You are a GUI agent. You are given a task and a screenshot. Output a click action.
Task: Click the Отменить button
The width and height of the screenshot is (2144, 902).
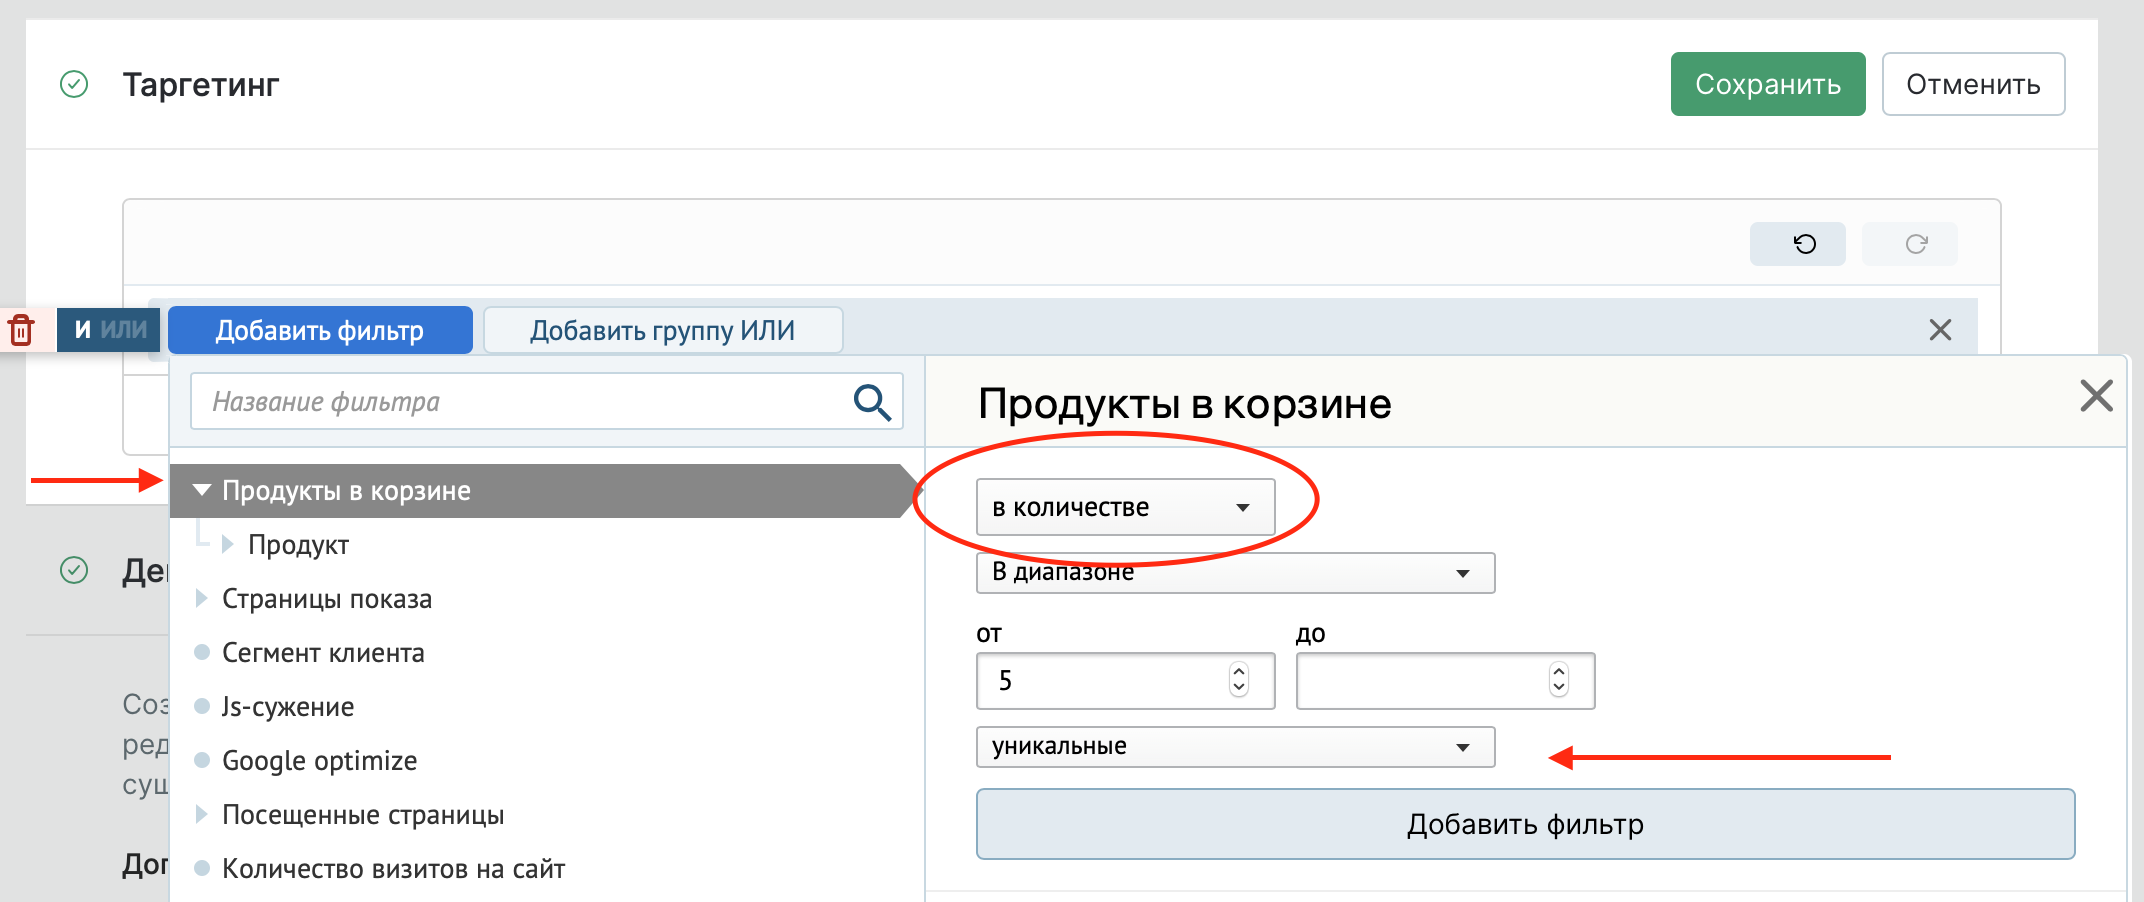[1973, 84]
